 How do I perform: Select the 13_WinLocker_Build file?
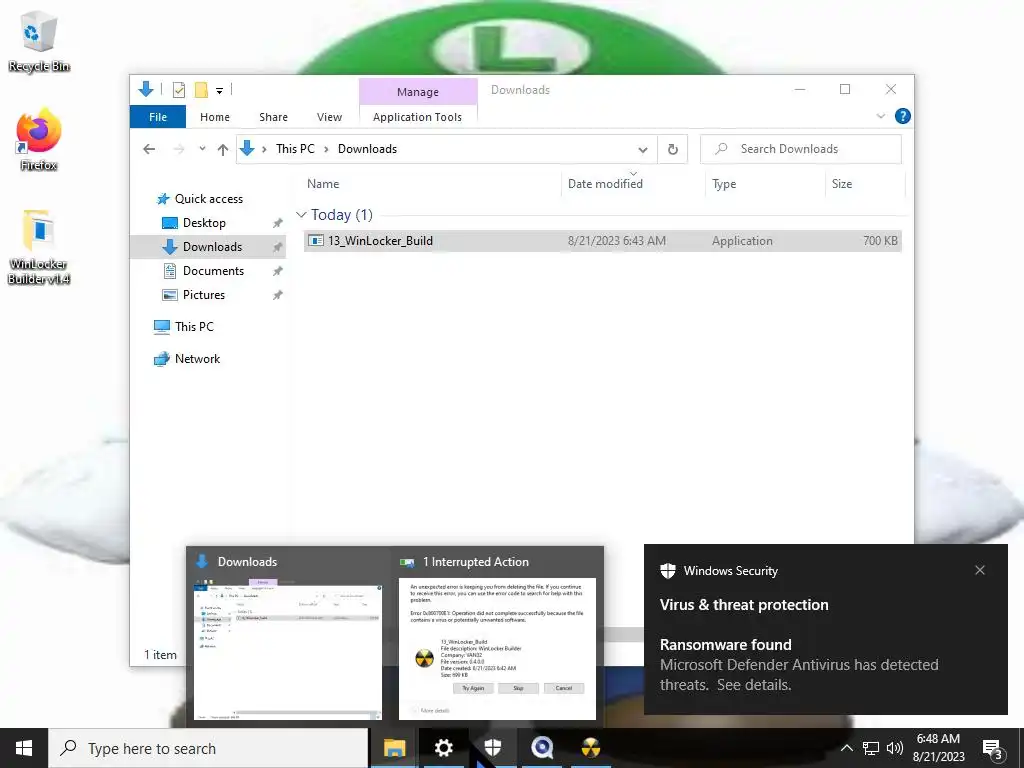tap(603, 241)
